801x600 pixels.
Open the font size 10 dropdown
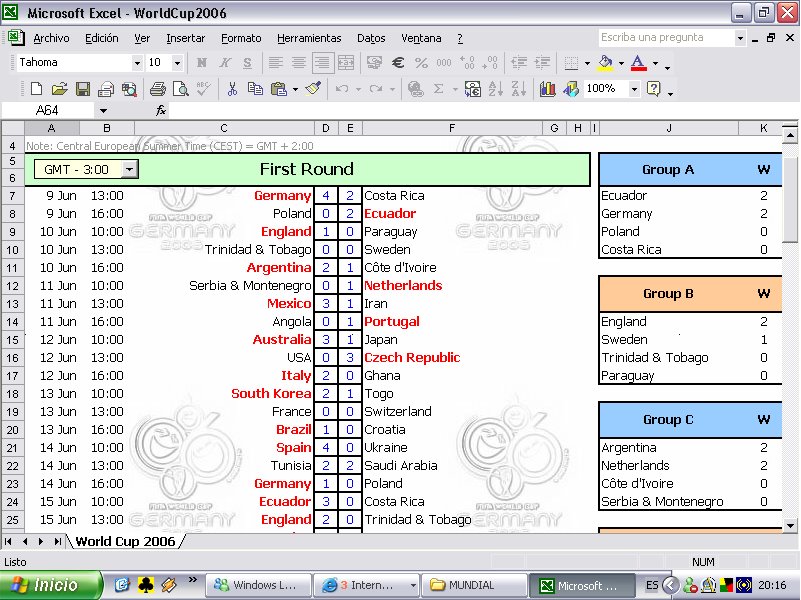pos(177,63)
